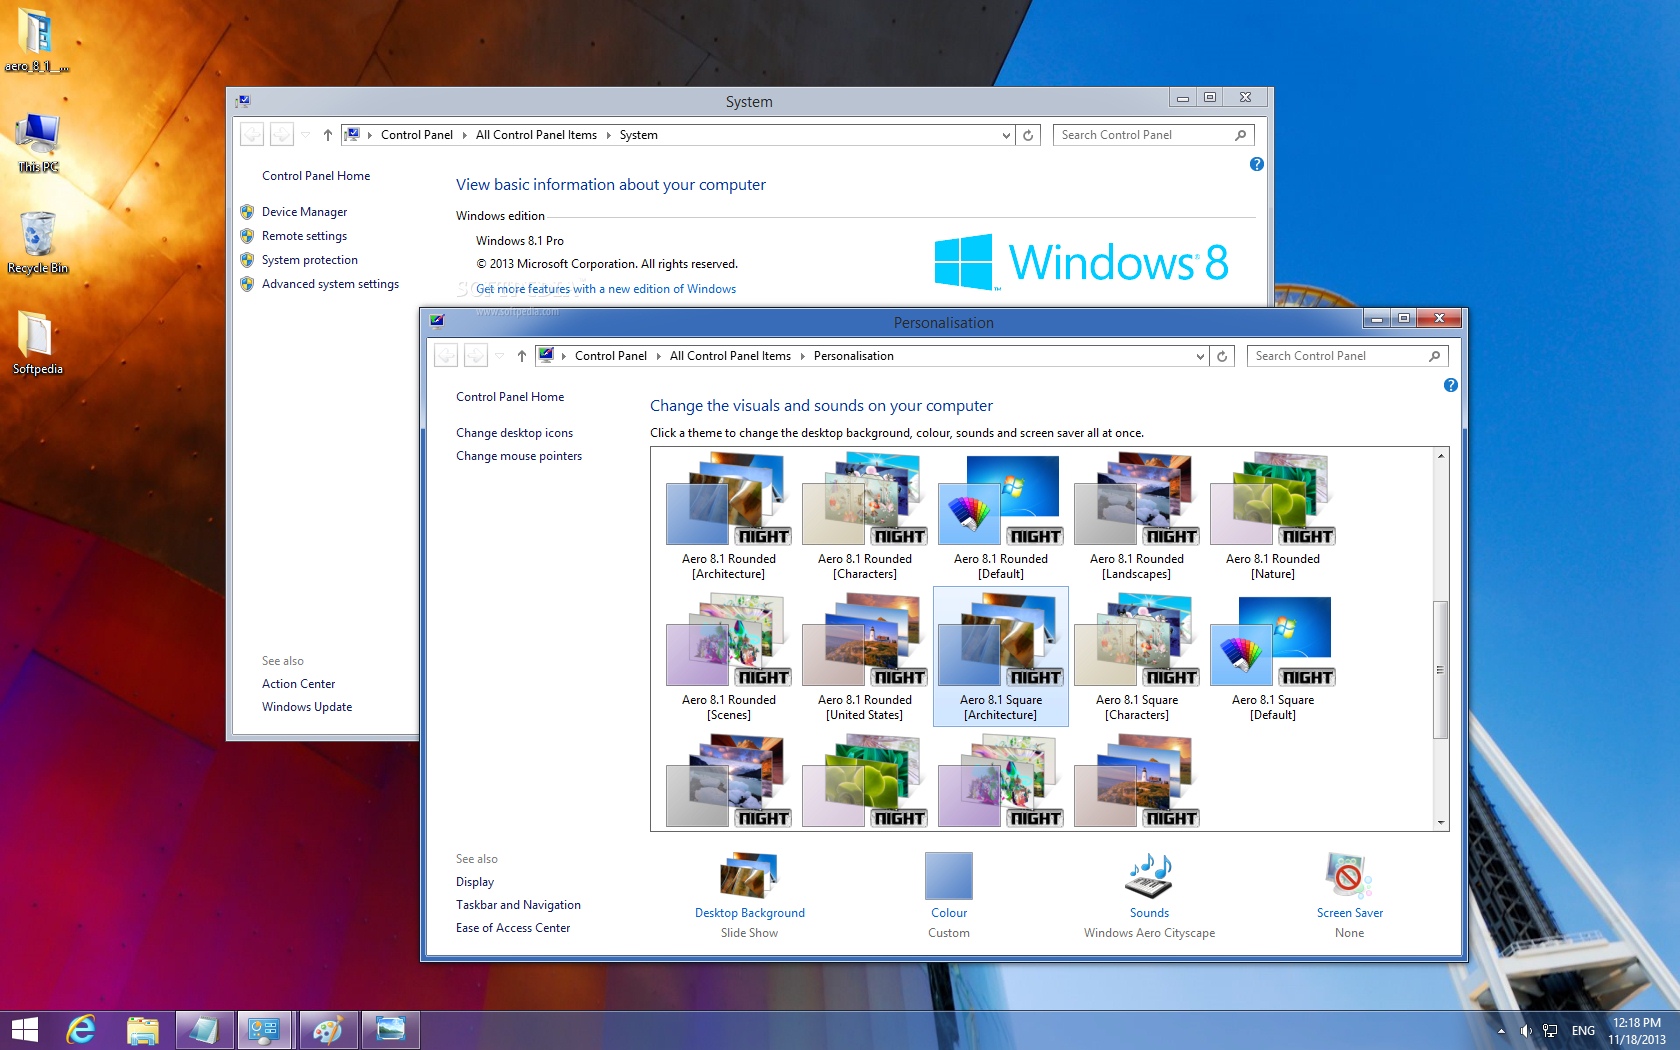
Task: Open recent locations dropdown in Personalisation window
Action: click(499, 356)
